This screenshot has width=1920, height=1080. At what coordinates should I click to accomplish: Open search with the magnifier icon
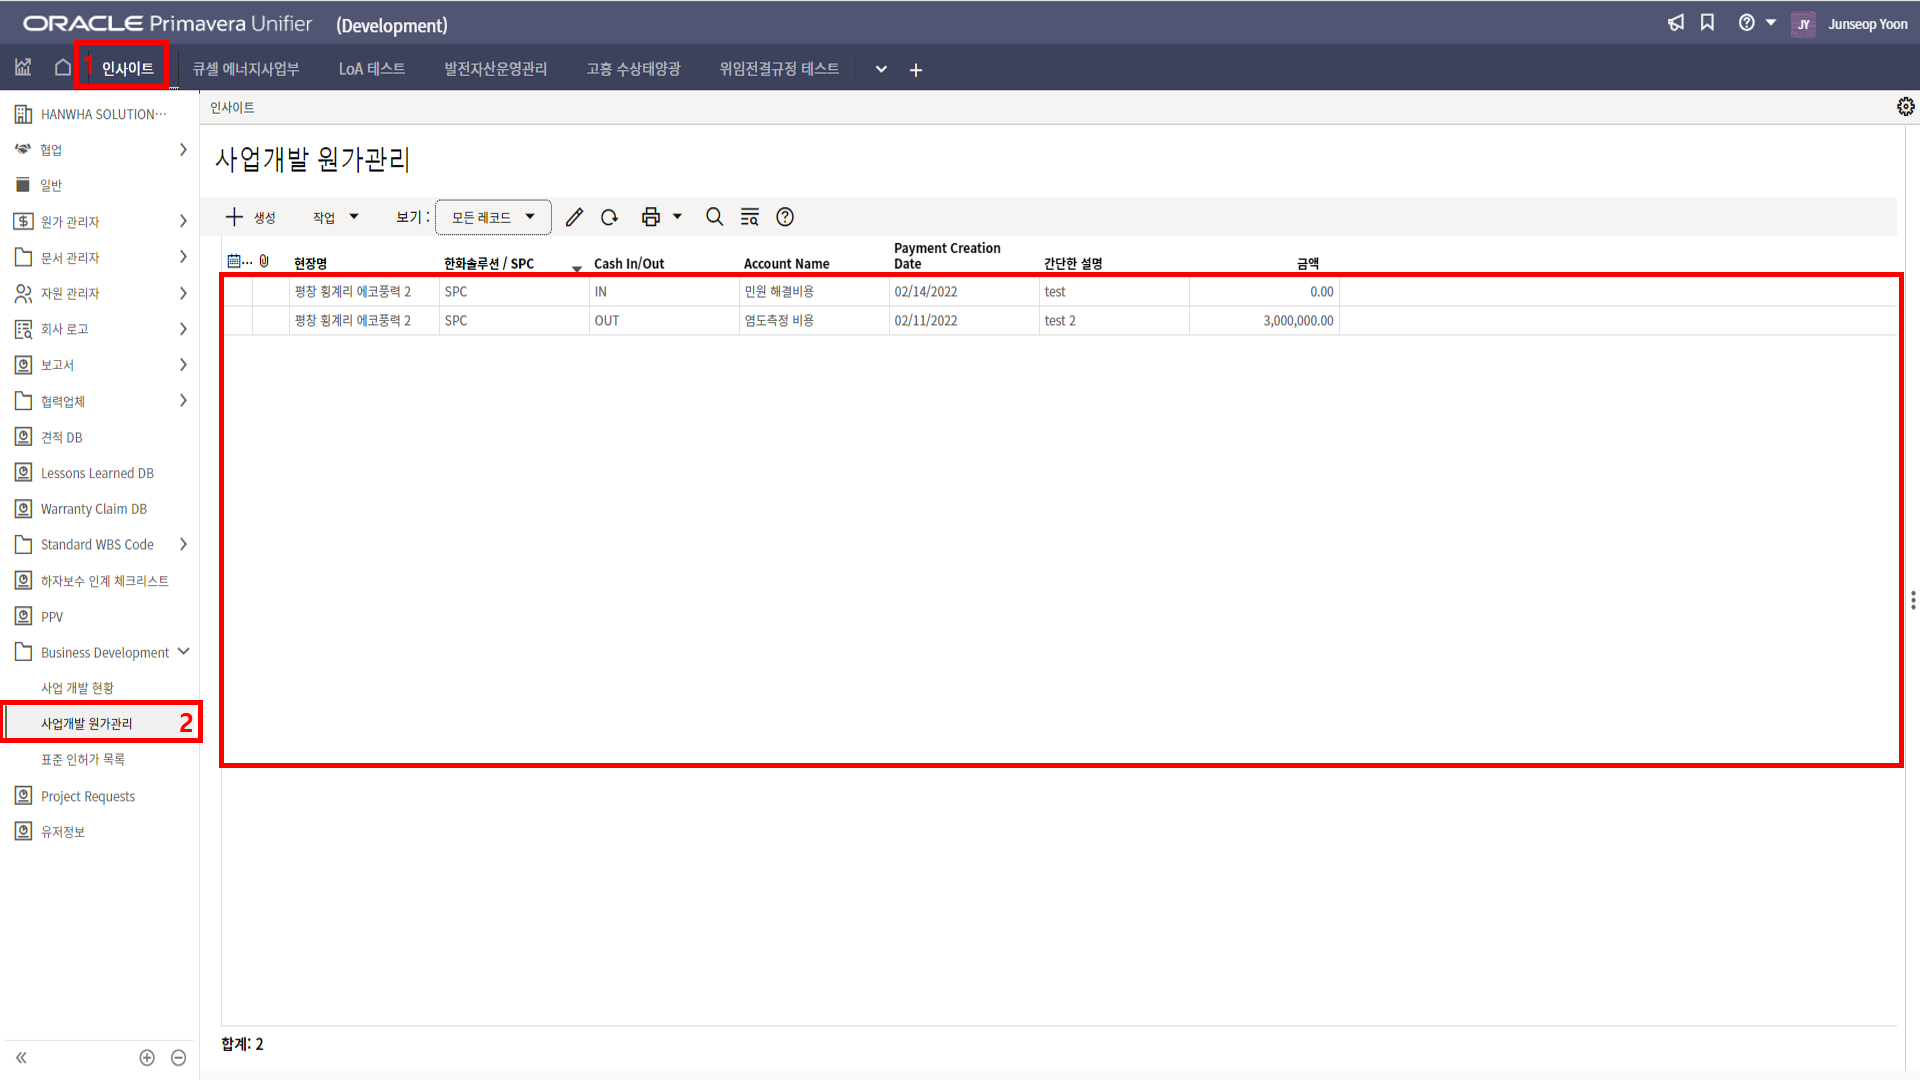(x=714, y=217)
